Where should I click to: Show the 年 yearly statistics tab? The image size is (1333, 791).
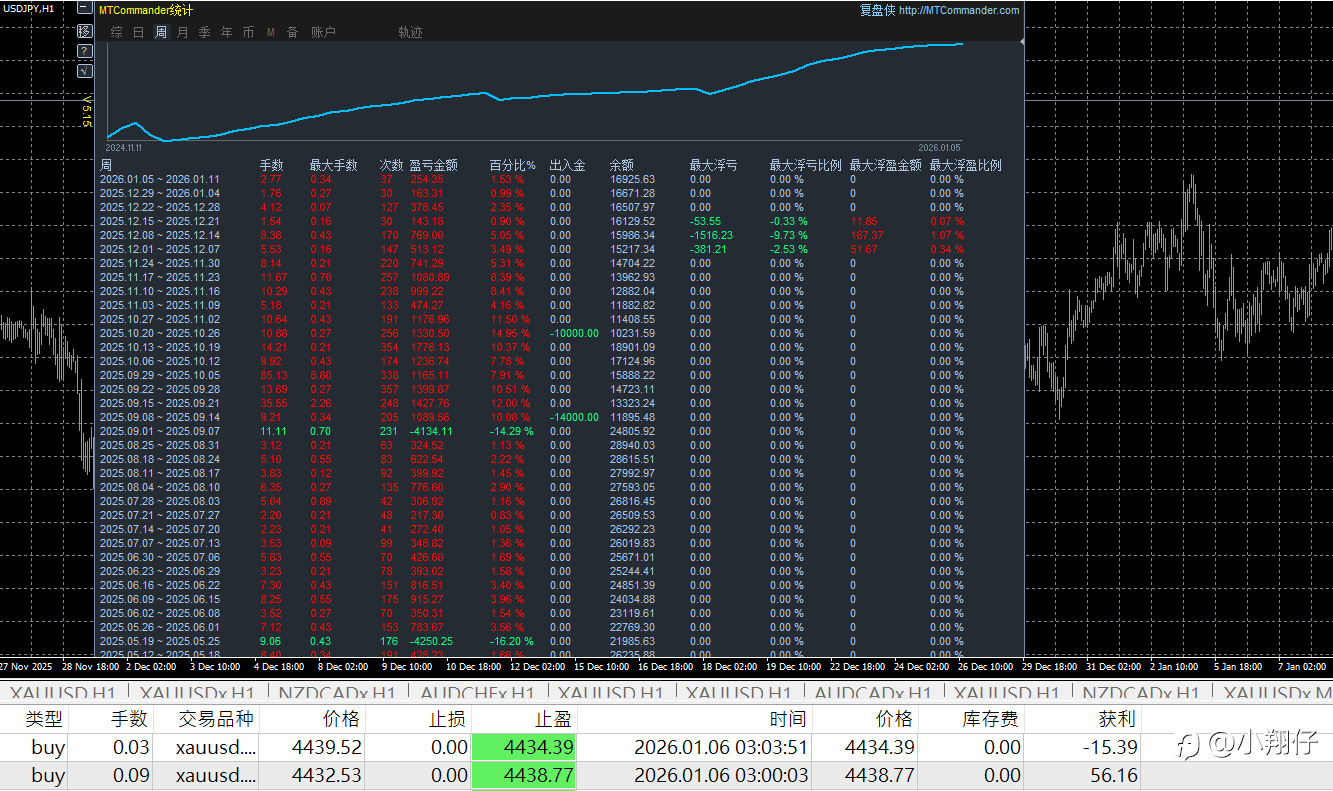point(226,32)
